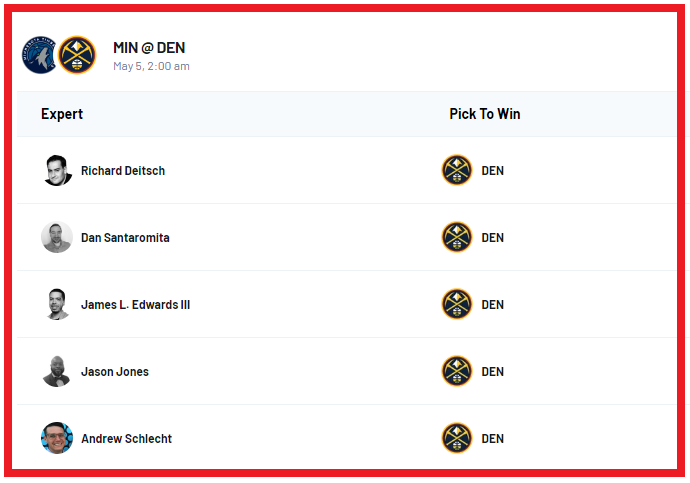The height and width of the screenshot is (483, 690).
Task: Open James L. Edwards III's avatar
Action: [x=57, y=304]
